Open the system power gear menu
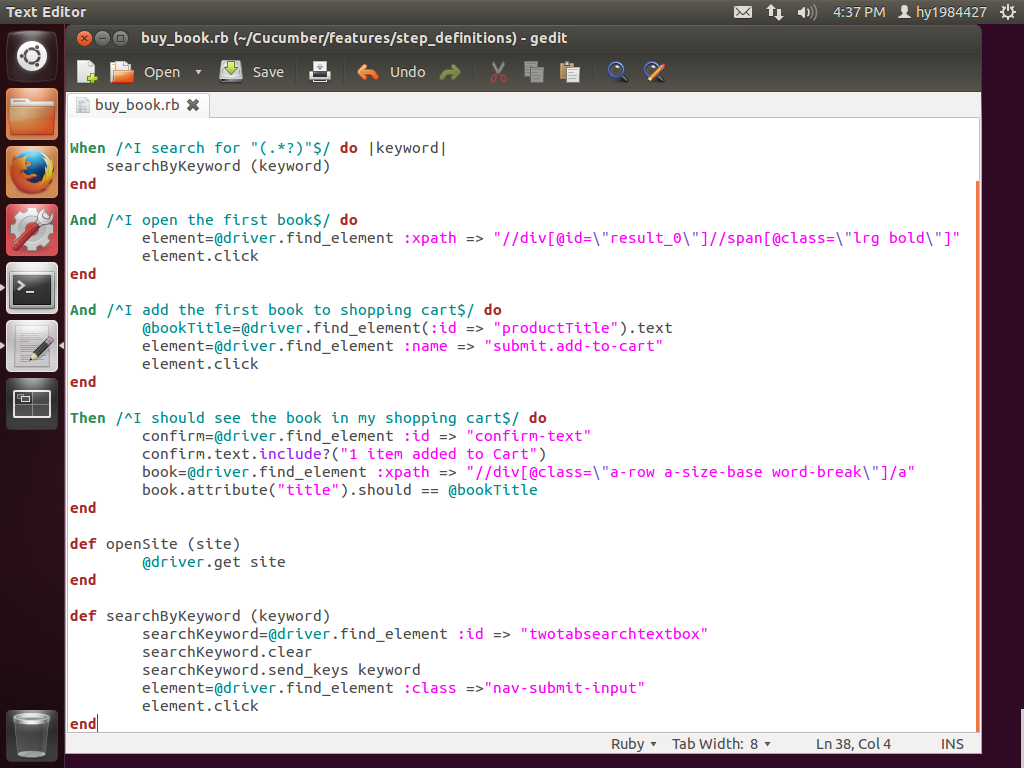 [1008, 12]
